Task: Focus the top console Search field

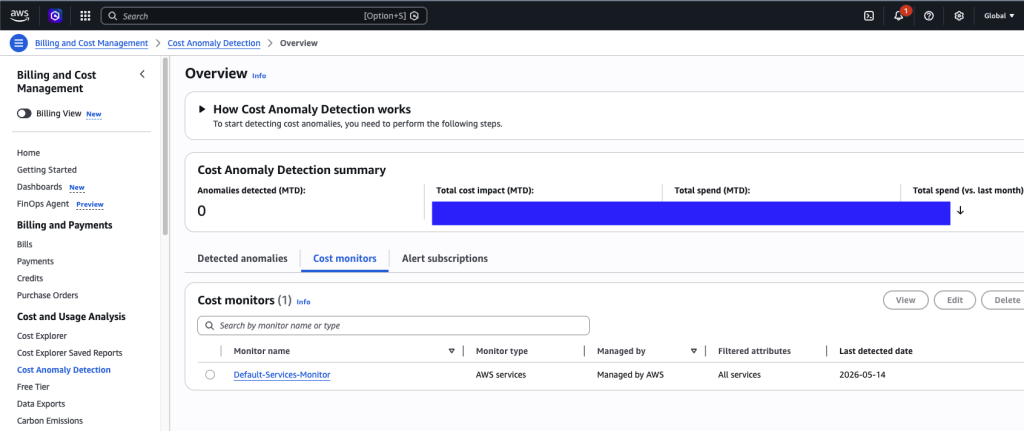Action: click(x=264, y=16)
